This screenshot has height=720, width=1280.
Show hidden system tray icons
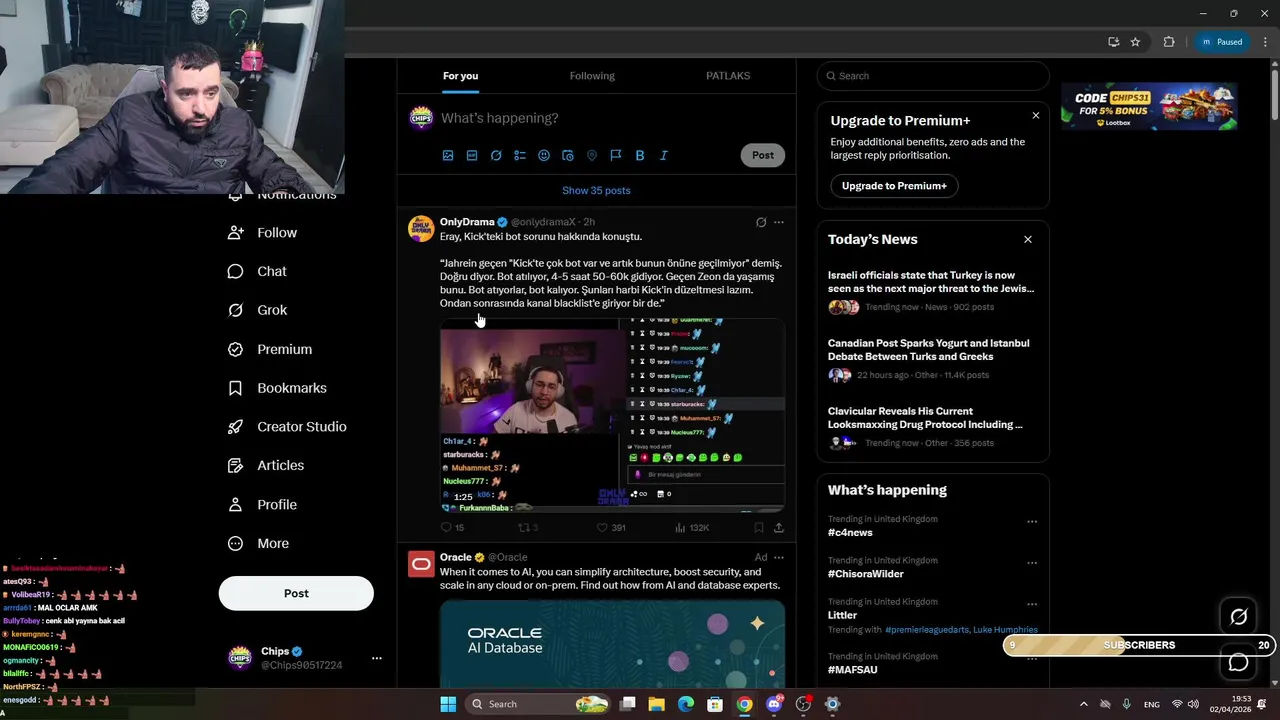point(1084,704)
